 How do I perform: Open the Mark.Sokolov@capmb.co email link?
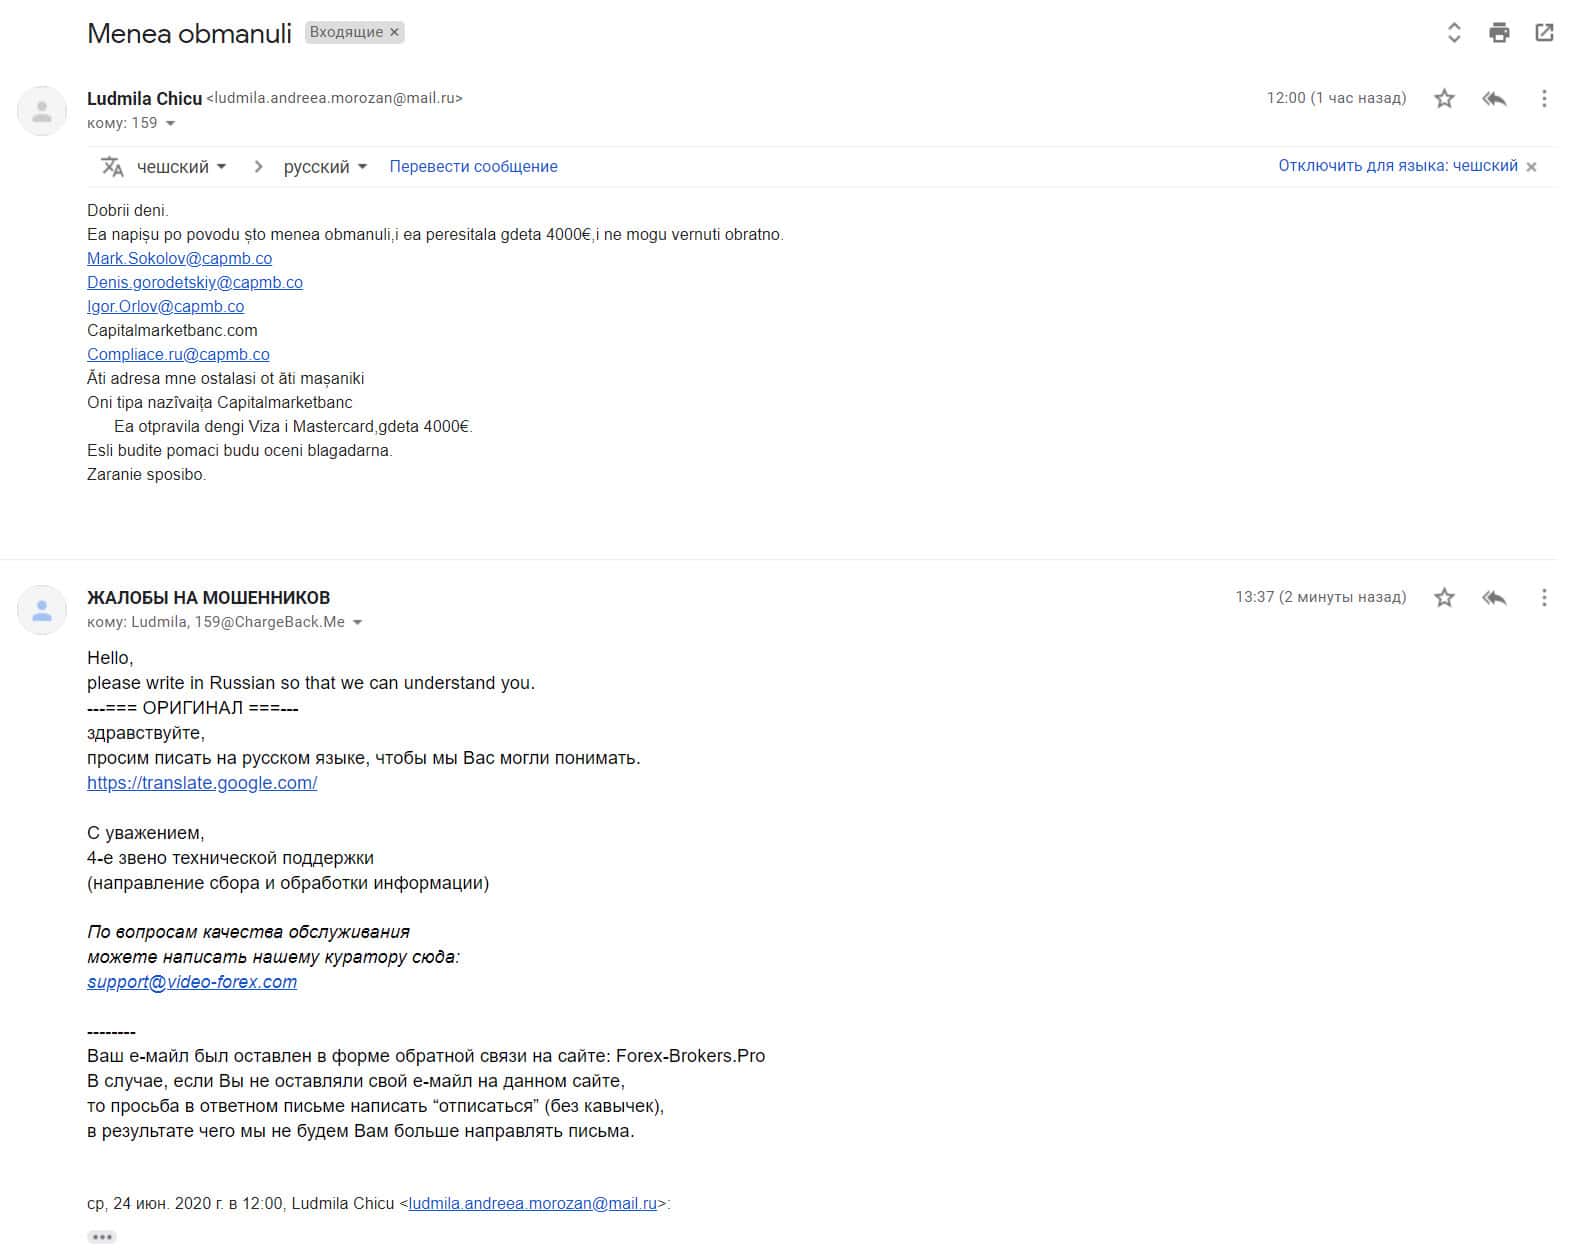coord(179,258)
